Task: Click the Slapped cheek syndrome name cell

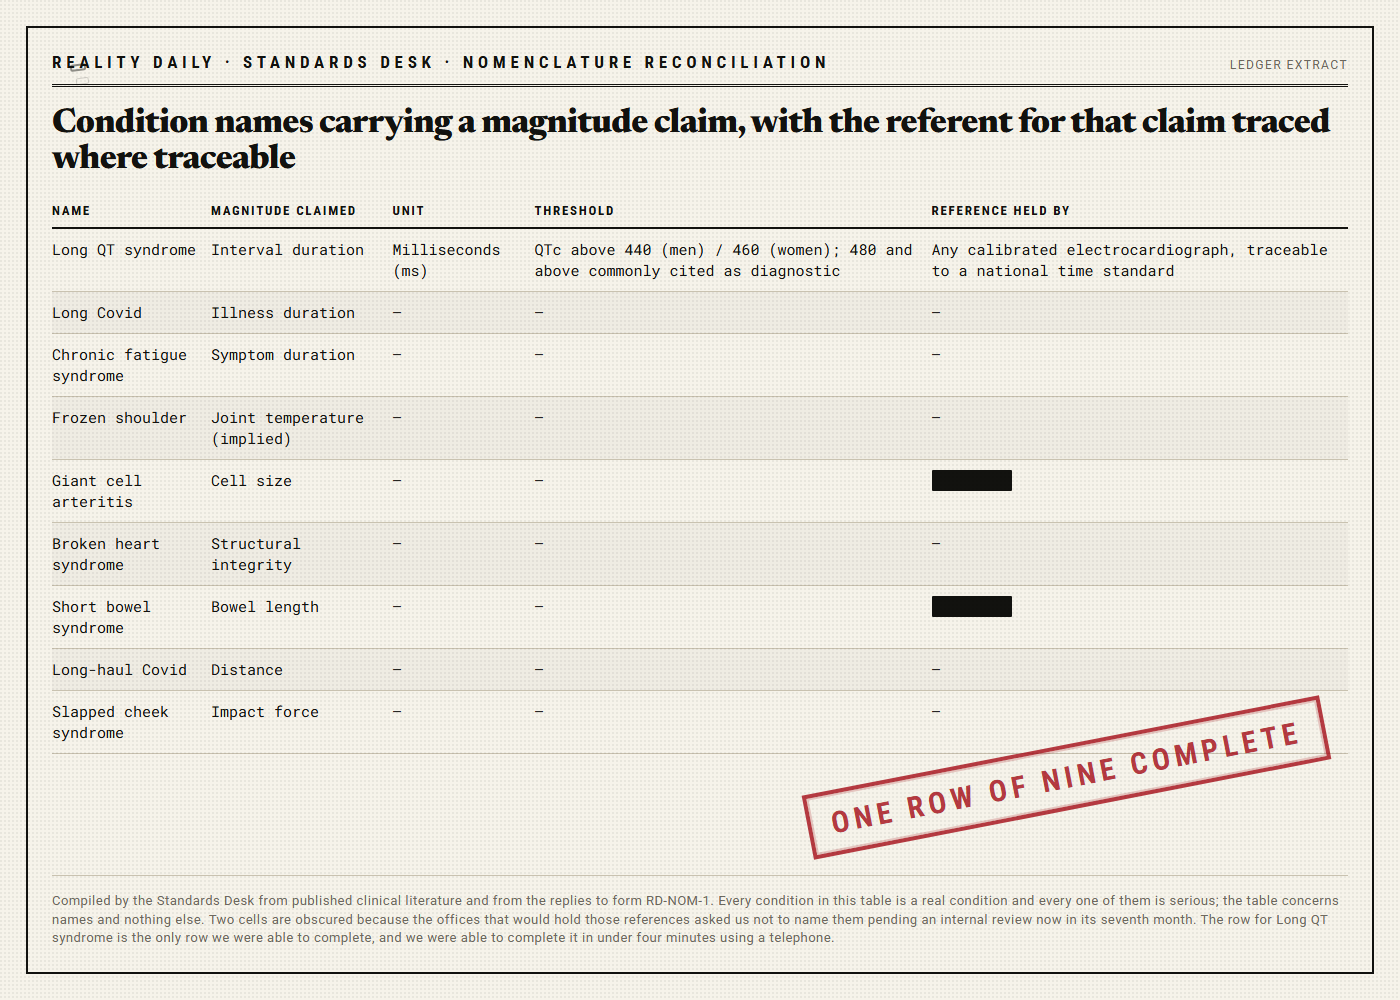Action: [110, 722]
